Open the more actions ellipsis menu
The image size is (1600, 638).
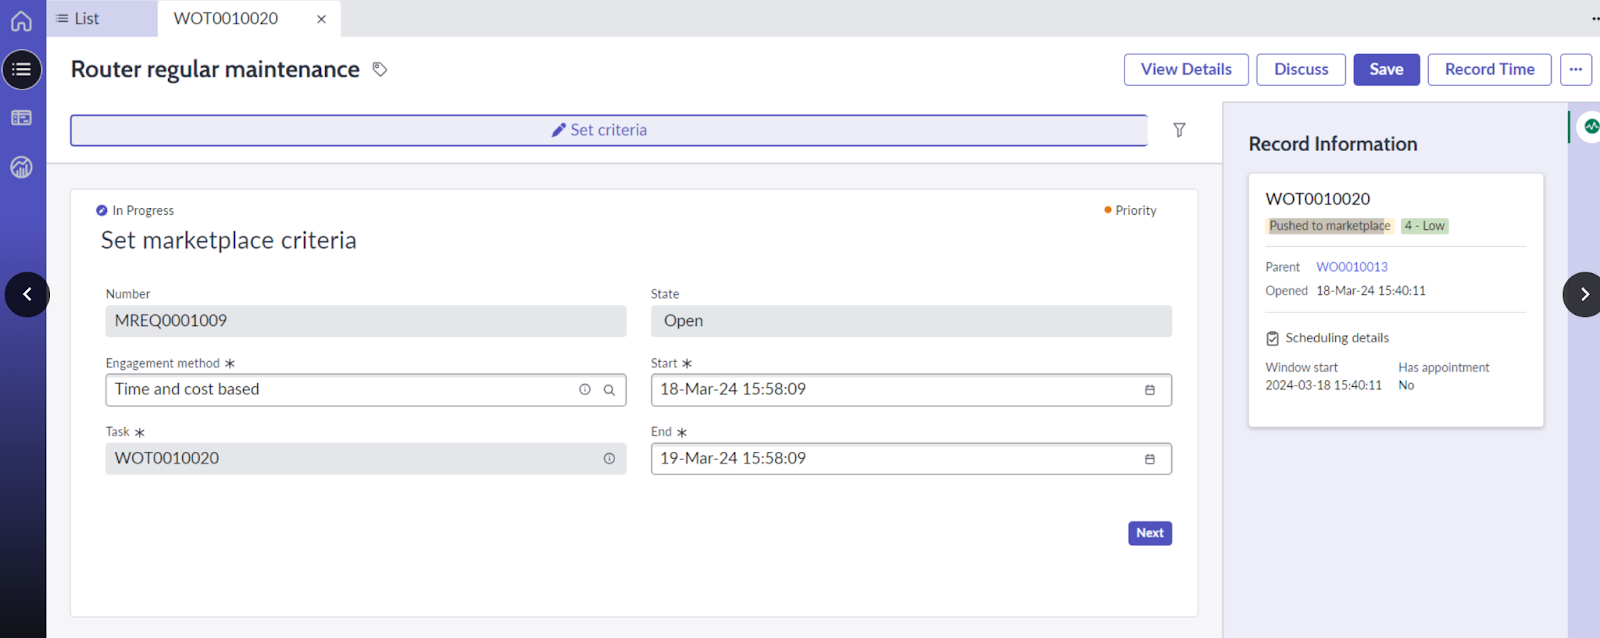coord(1576,69)
